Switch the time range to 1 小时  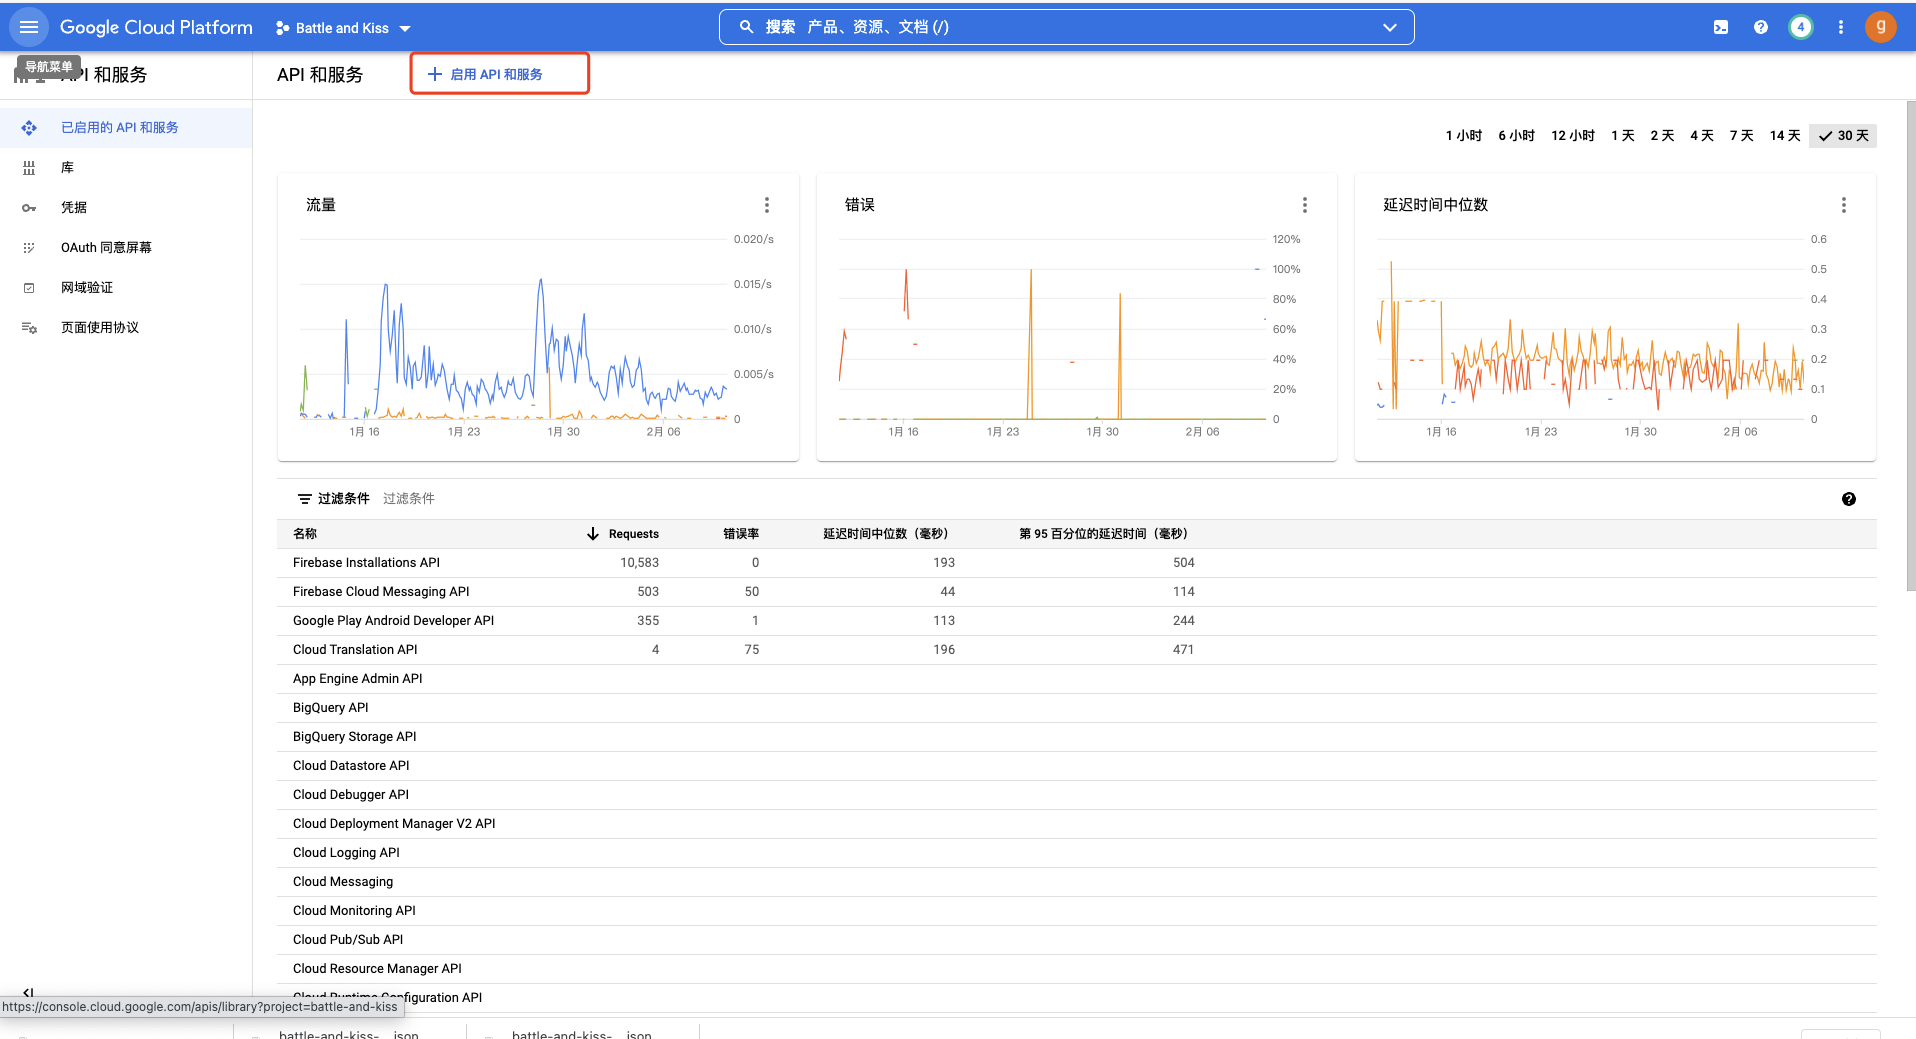coord(1463,135)
